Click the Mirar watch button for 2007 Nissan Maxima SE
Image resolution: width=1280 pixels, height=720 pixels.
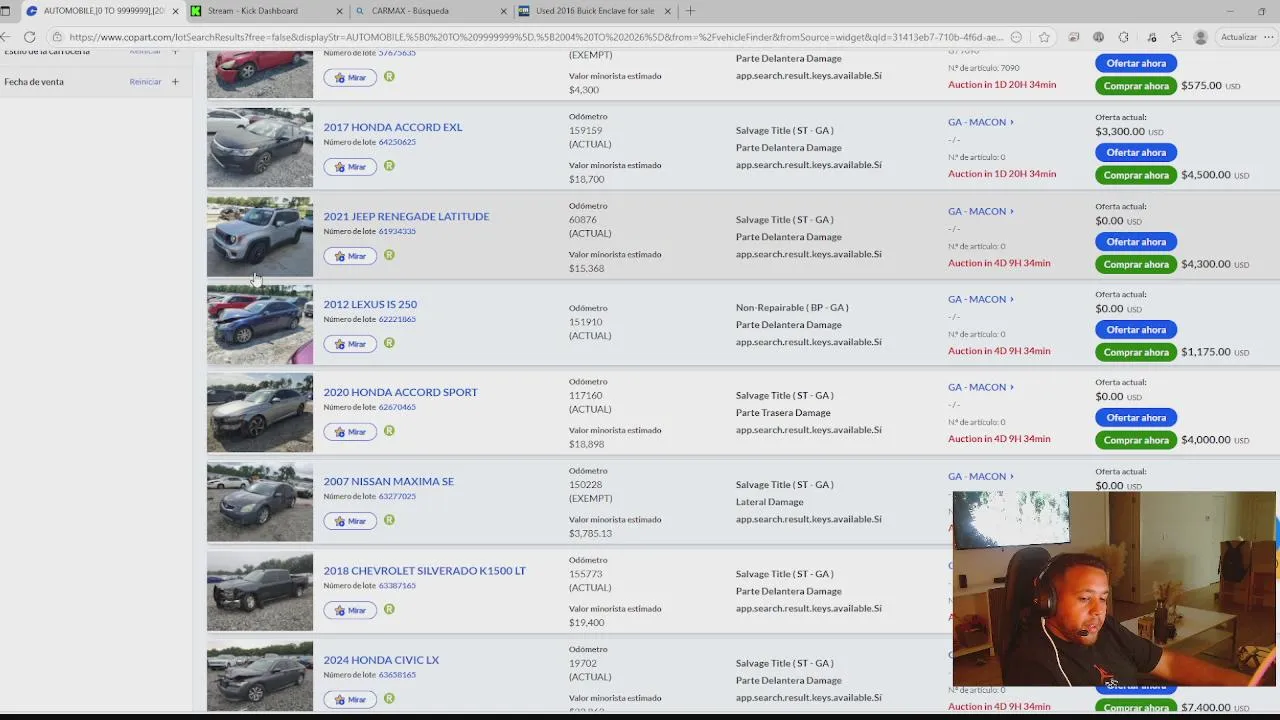pyautogui.click(x=350, y=521)
